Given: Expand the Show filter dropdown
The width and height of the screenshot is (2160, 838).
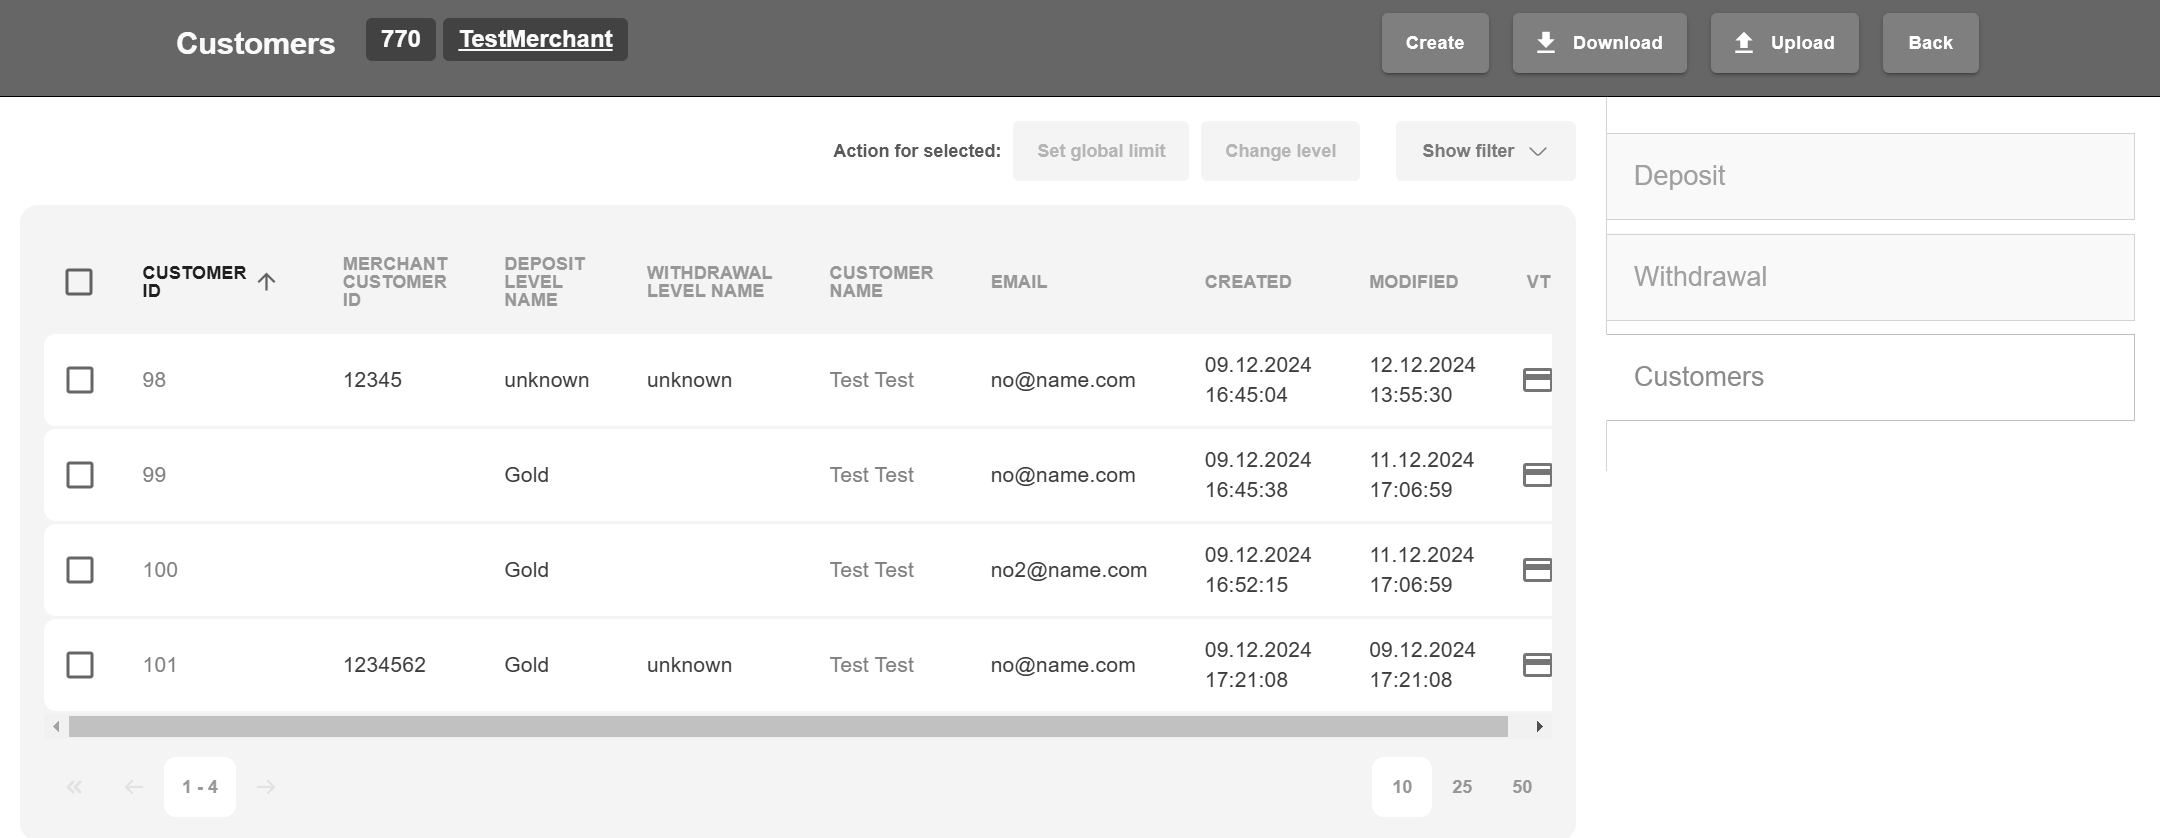Looking at the screenshot, I should [x=1485, y=151].
